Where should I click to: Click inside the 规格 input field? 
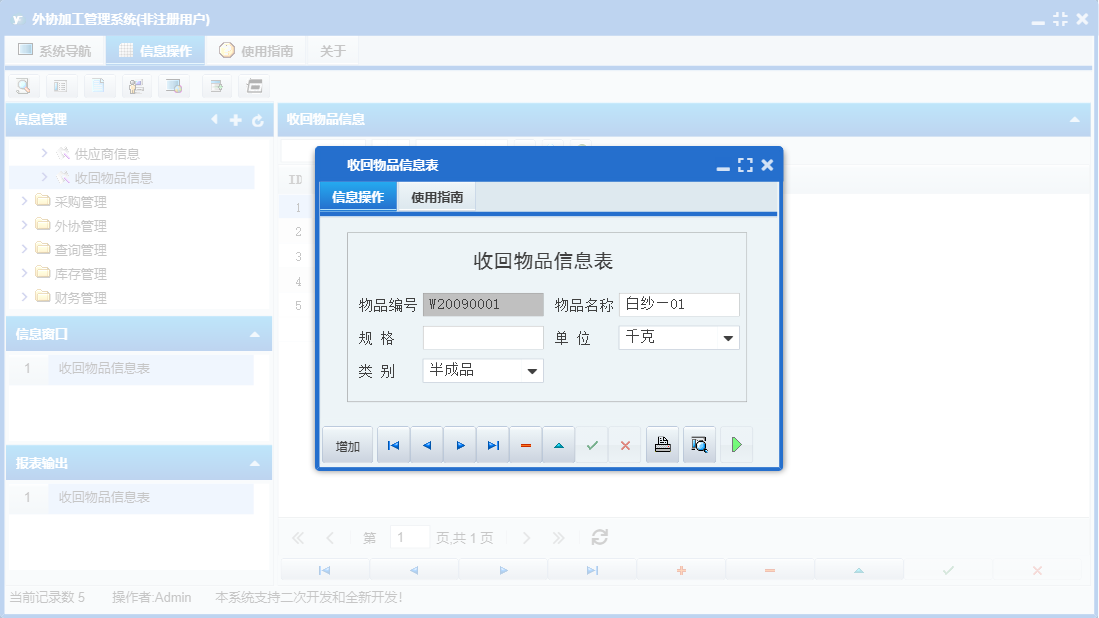pos(483,338)
